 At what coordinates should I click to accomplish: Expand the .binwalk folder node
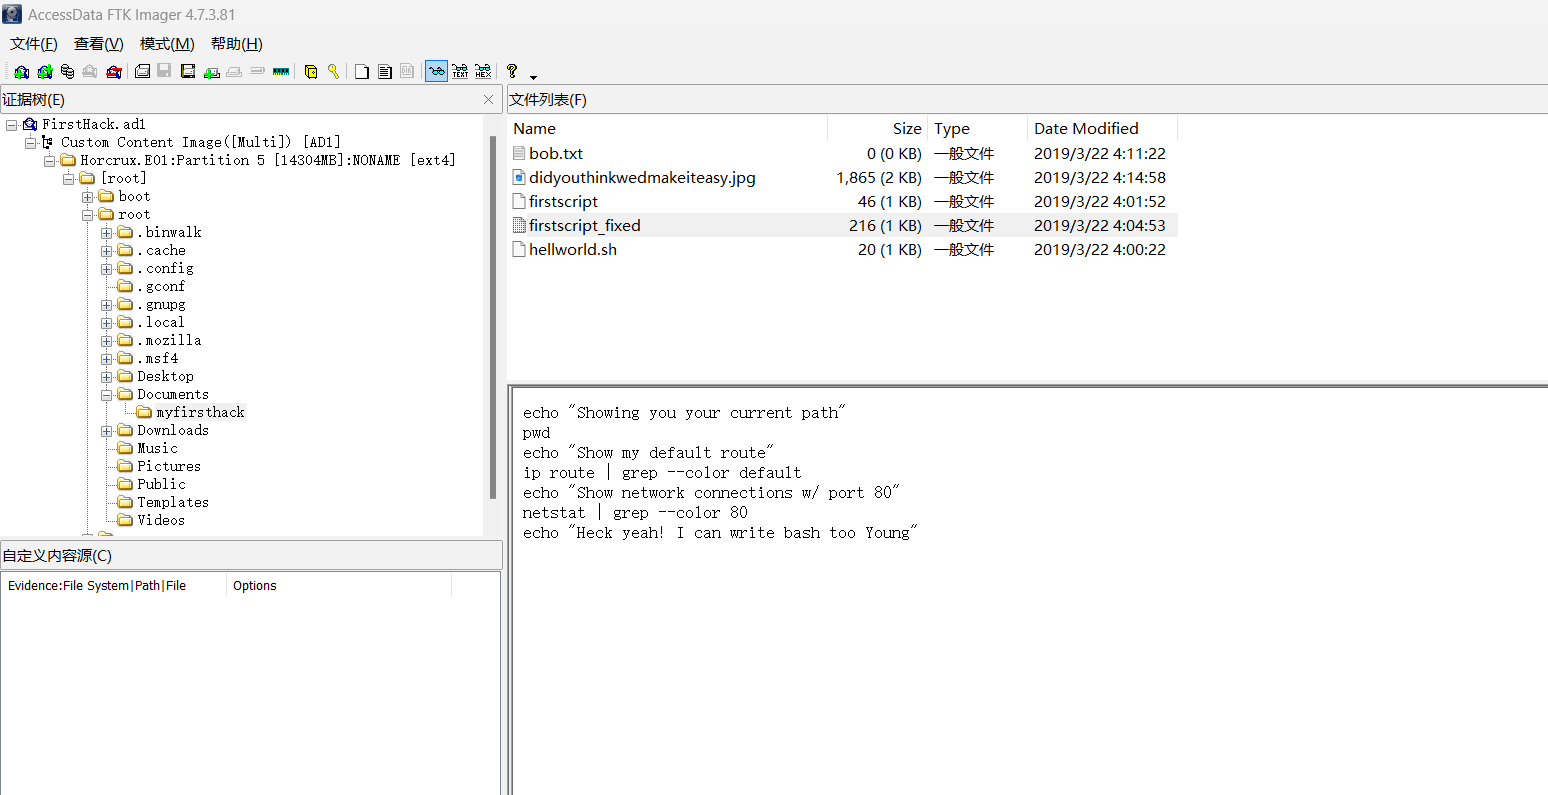click(106, 233)
